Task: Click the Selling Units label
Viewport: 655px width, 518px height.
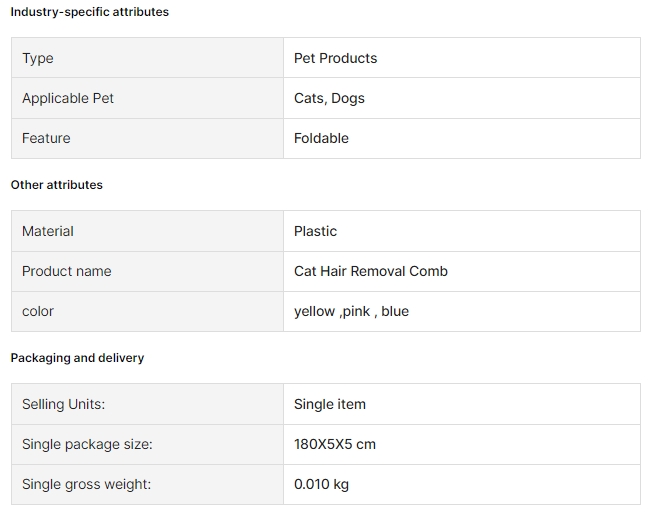Action: [x=63, y=404]
